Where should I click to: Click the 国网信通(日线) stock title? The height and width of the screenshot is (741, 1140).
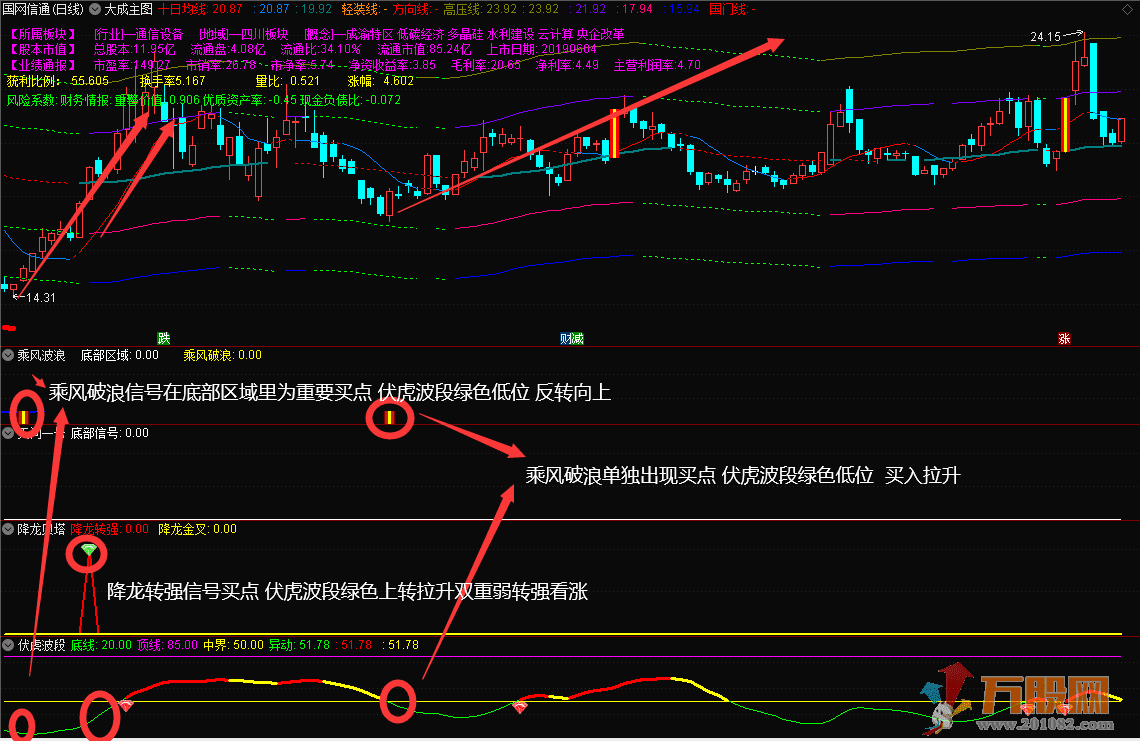coord(44,9)
